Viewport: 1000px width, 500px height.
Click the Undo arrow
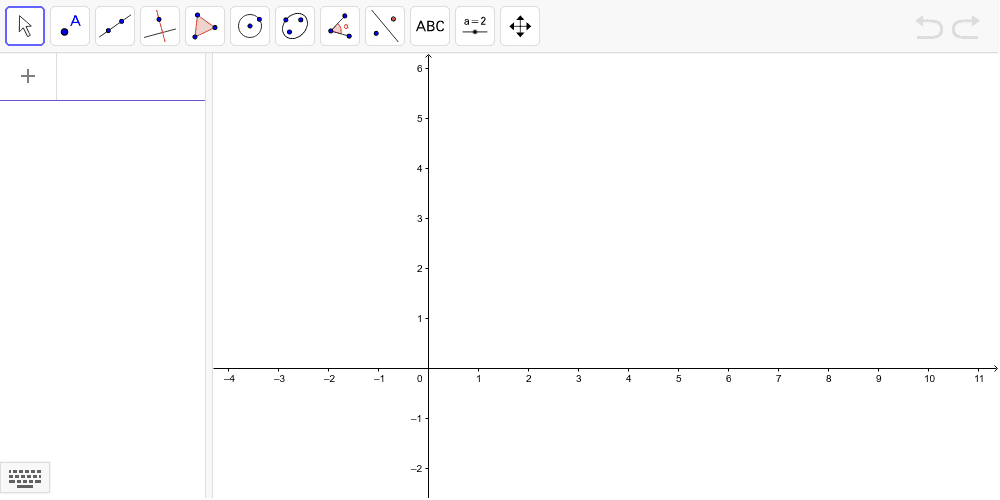point(929,27)
